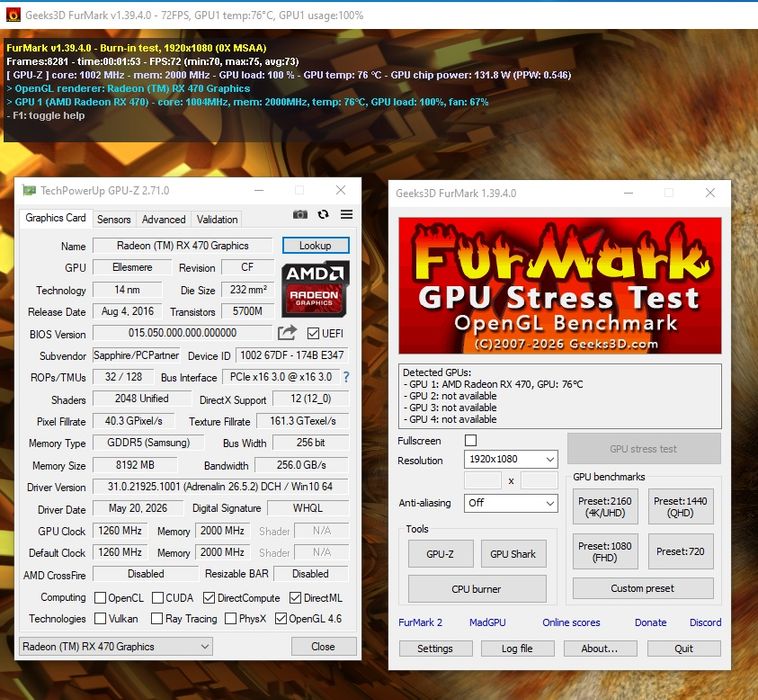This screenshot has height=700, width=758.
Task: Run the Preset:1440 (QHD) benchmark
Action: 680,507
